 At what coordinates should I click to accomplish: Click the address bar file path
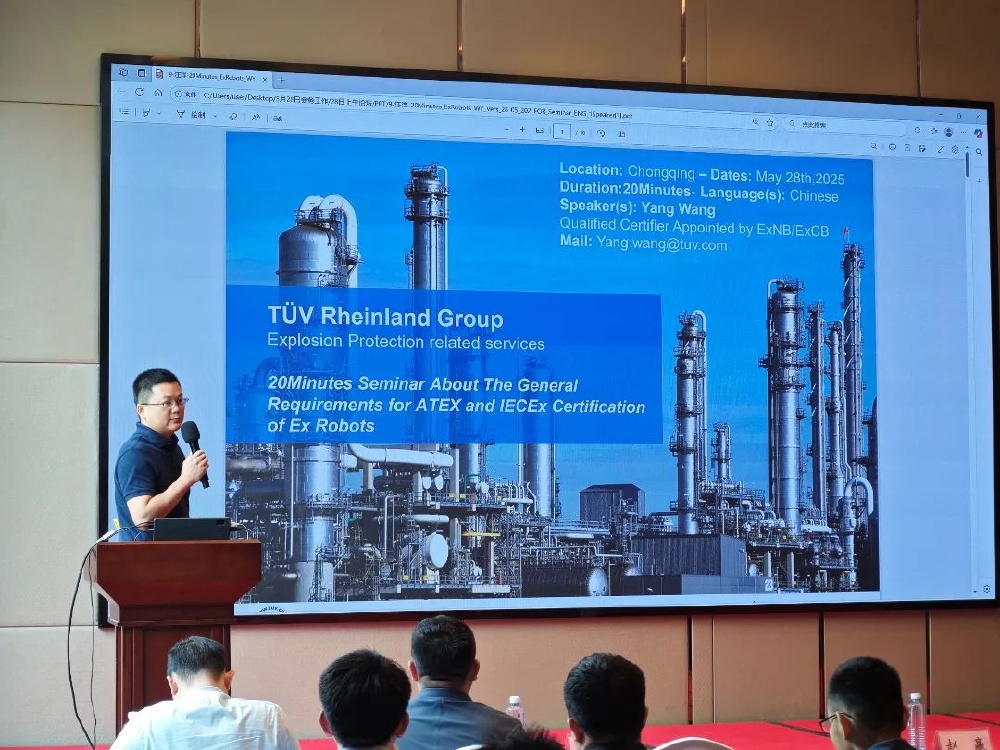pos(418,107)
